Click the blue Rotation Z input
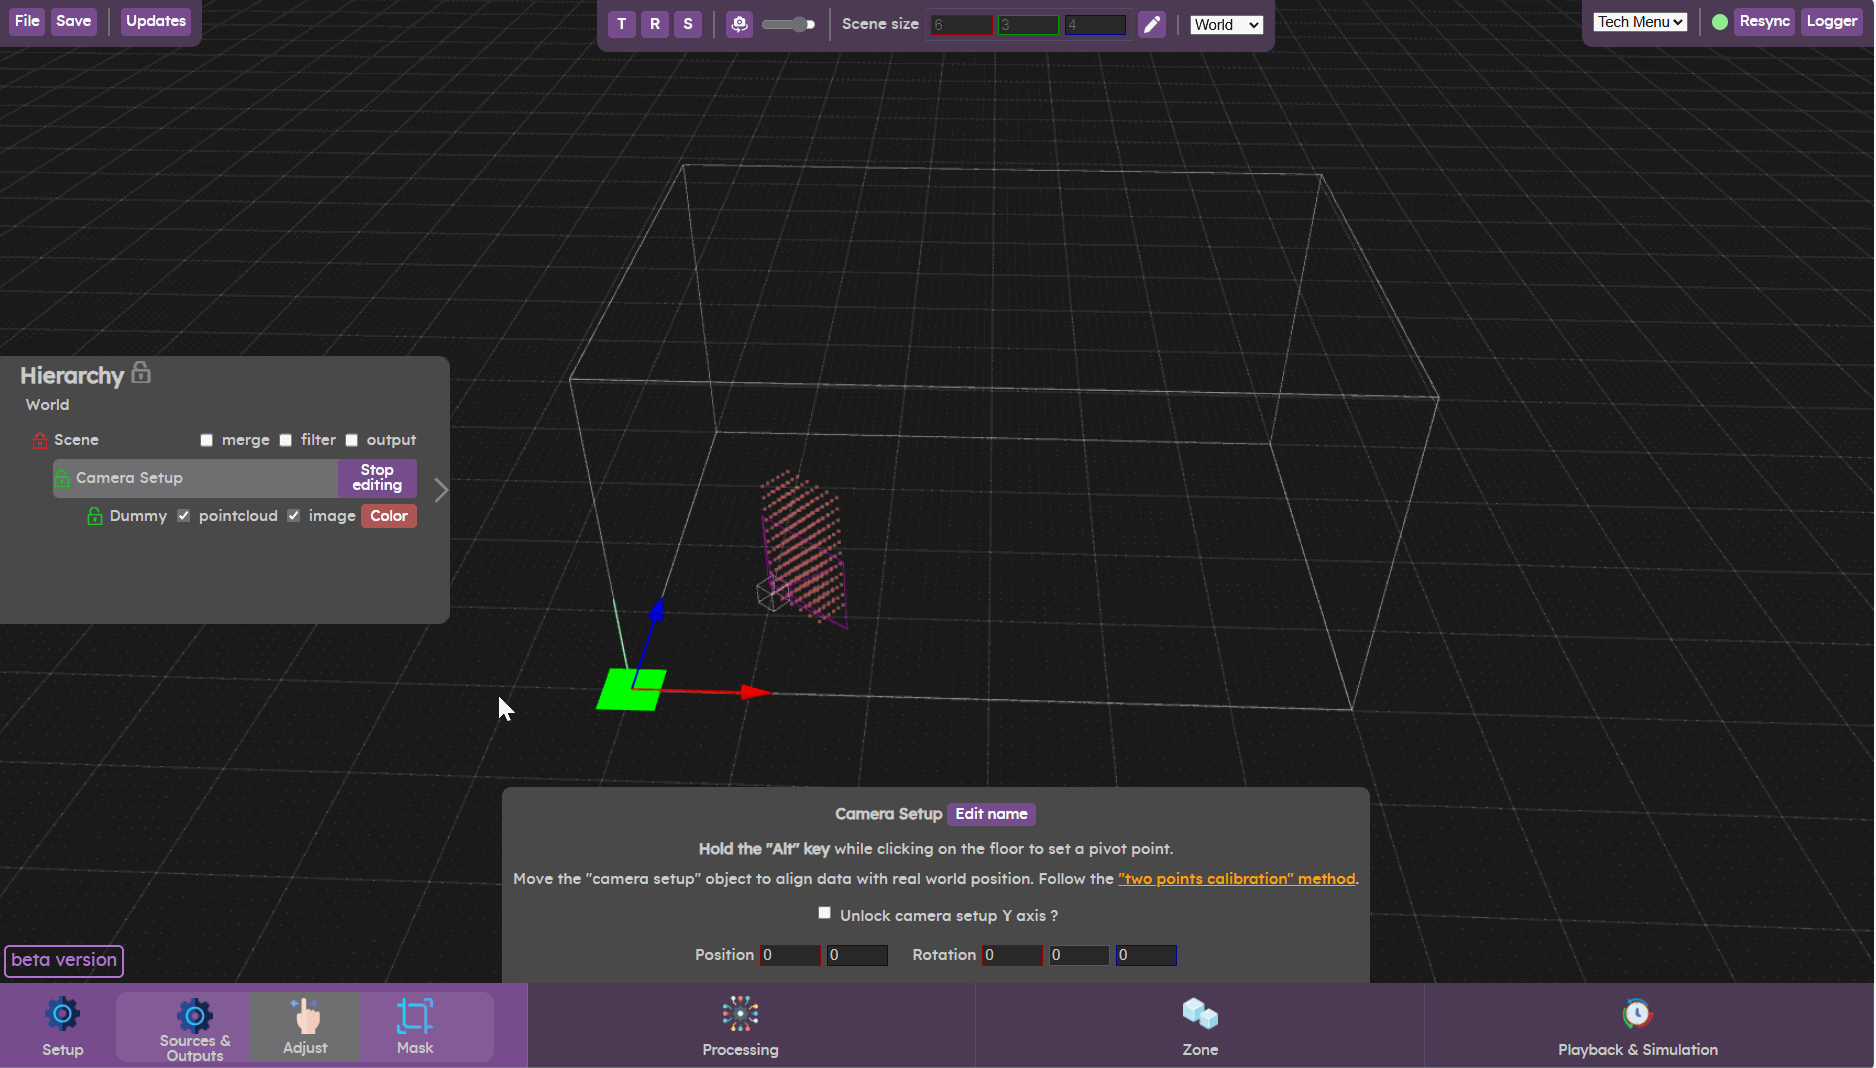The height and width of the screenshot is (1068, 1876). coord(1146,955)
